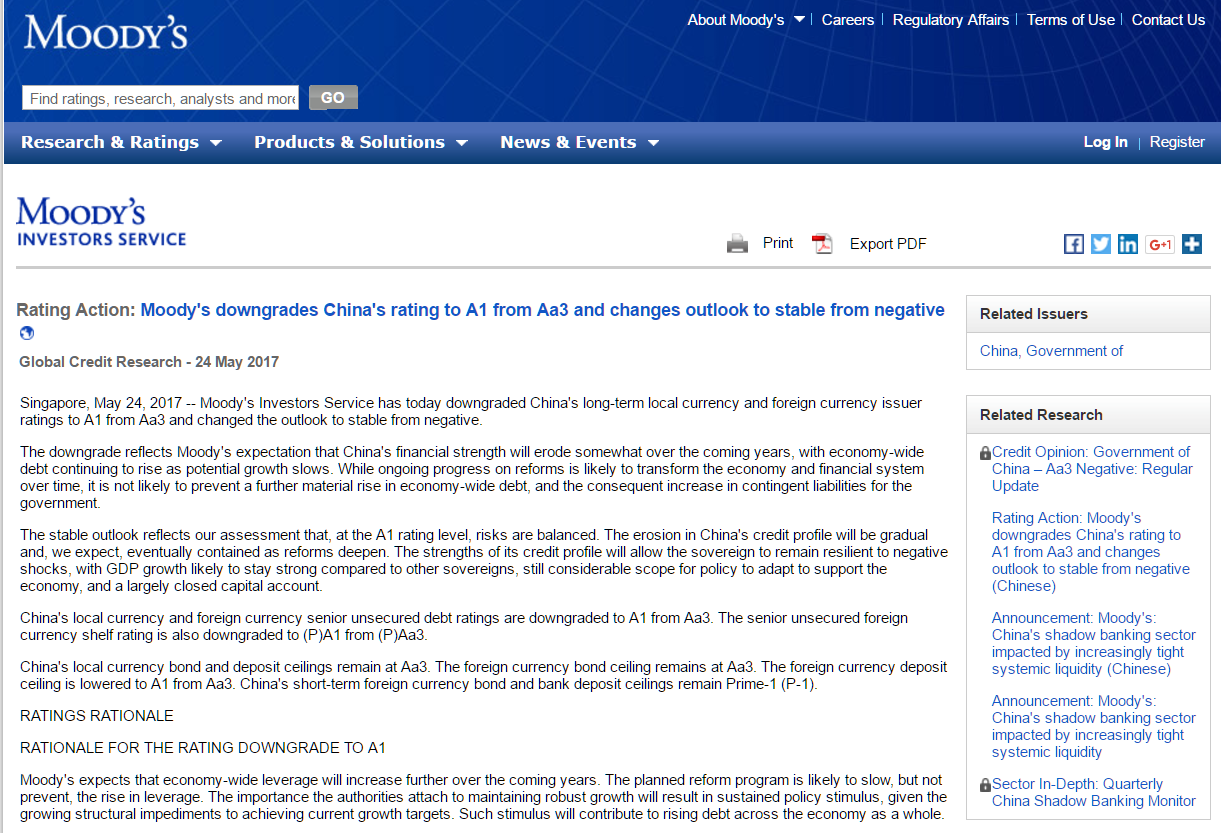Go to Regulatory Affairs page
This screenshot has width=1221, height=833.
click(950, 20)
